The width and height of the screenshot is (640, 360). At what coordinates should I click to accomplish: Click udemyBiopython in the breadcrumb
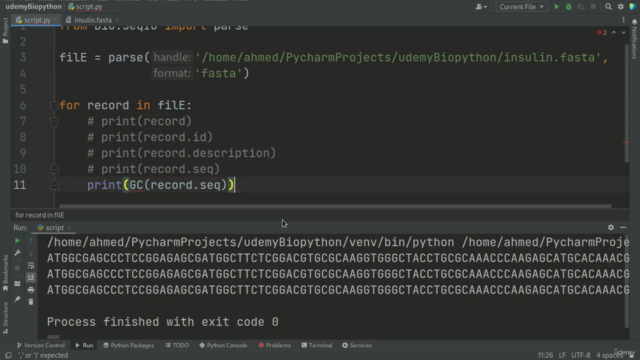tap(33, 7)
